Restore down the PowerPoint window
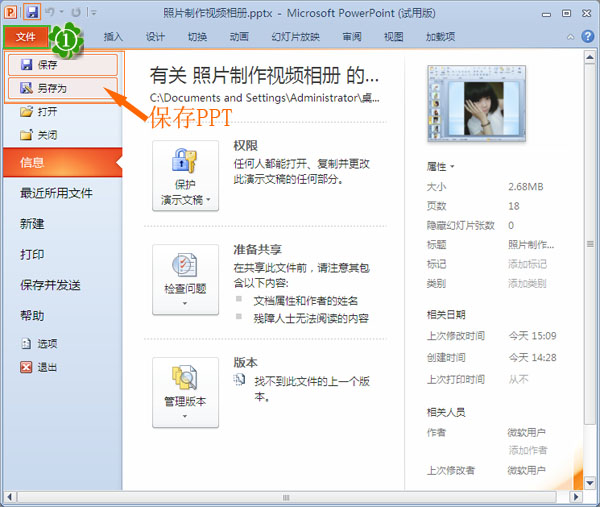This screenshot has height=507, width=600. (x=566, y=13)
